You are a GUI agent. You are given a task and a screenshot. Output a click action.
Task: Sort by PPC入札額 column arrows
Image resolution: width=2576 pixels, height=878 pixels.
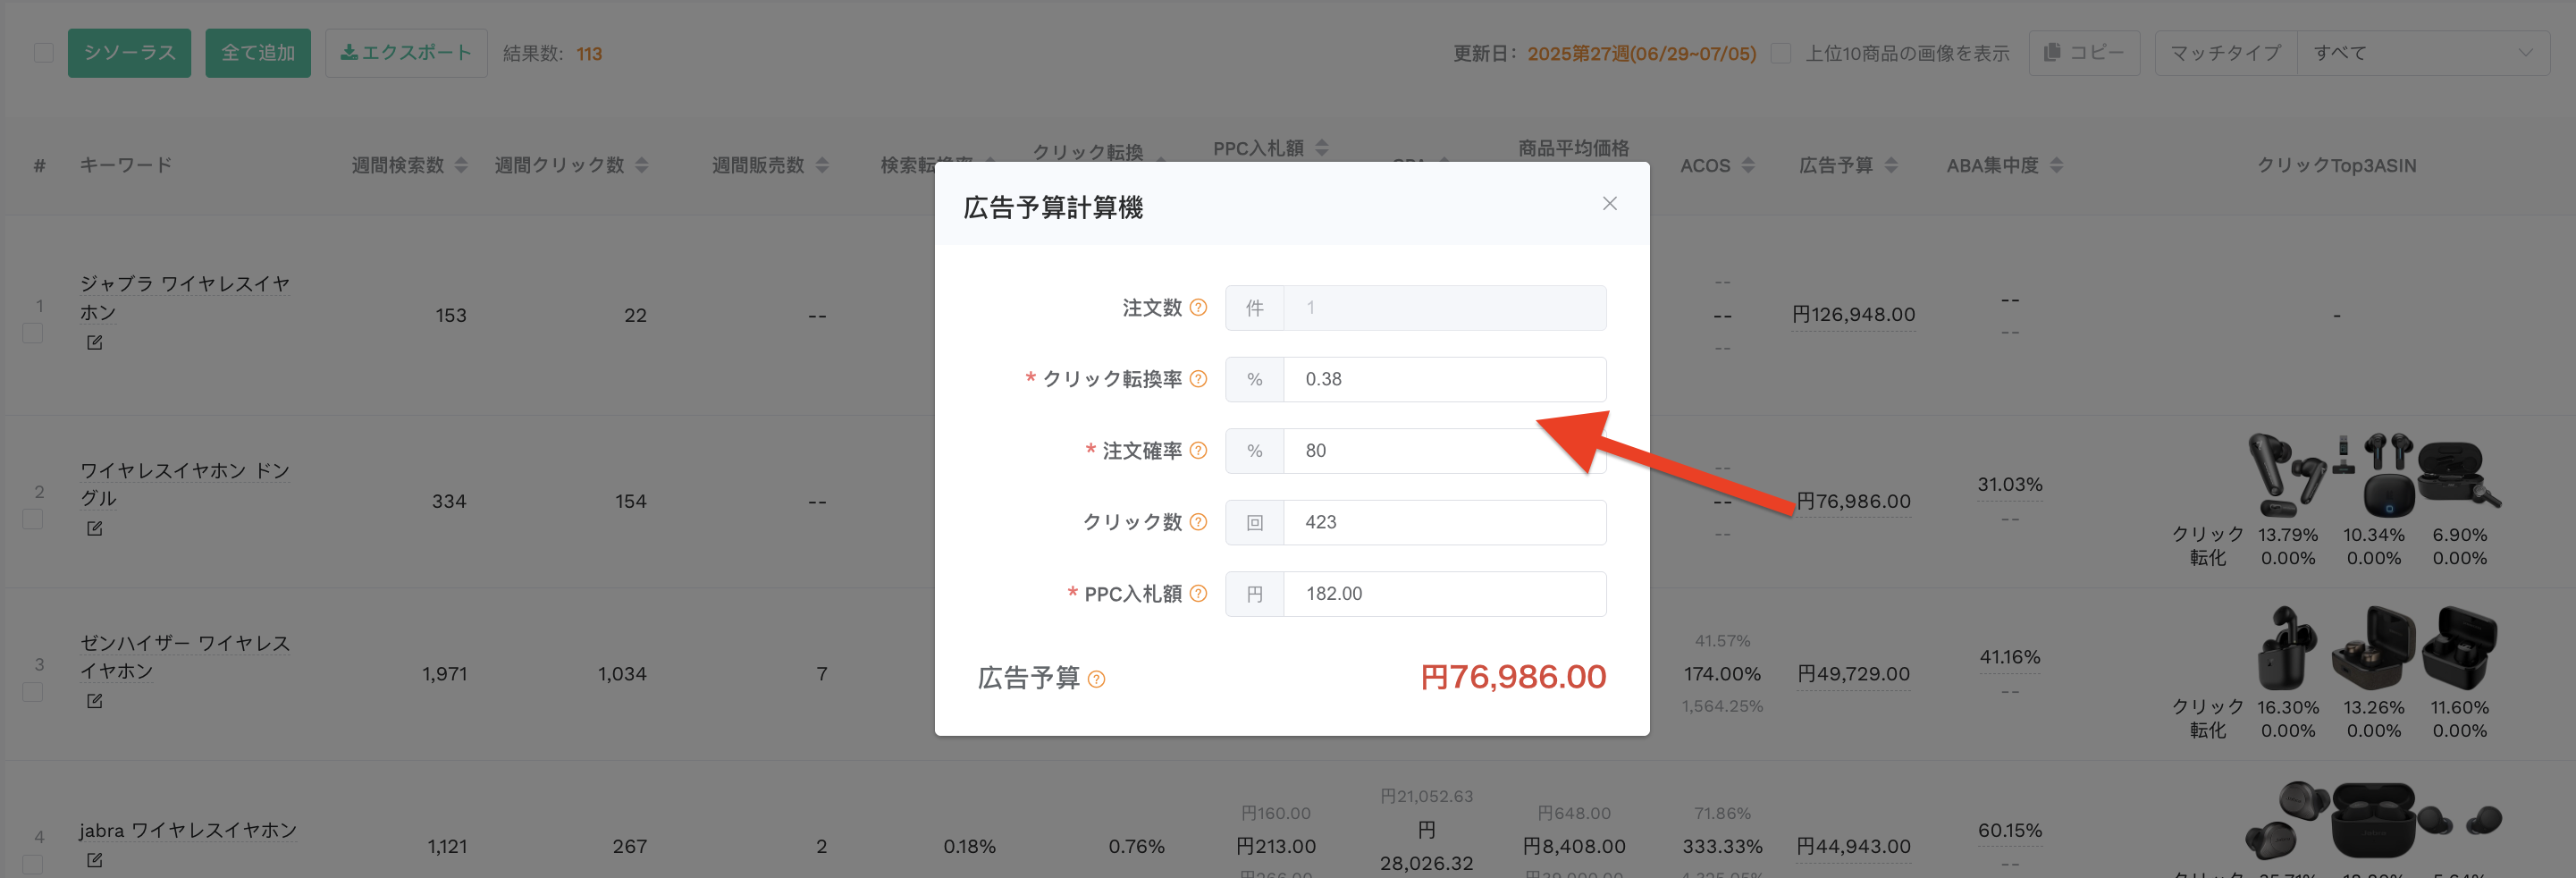1322,148
